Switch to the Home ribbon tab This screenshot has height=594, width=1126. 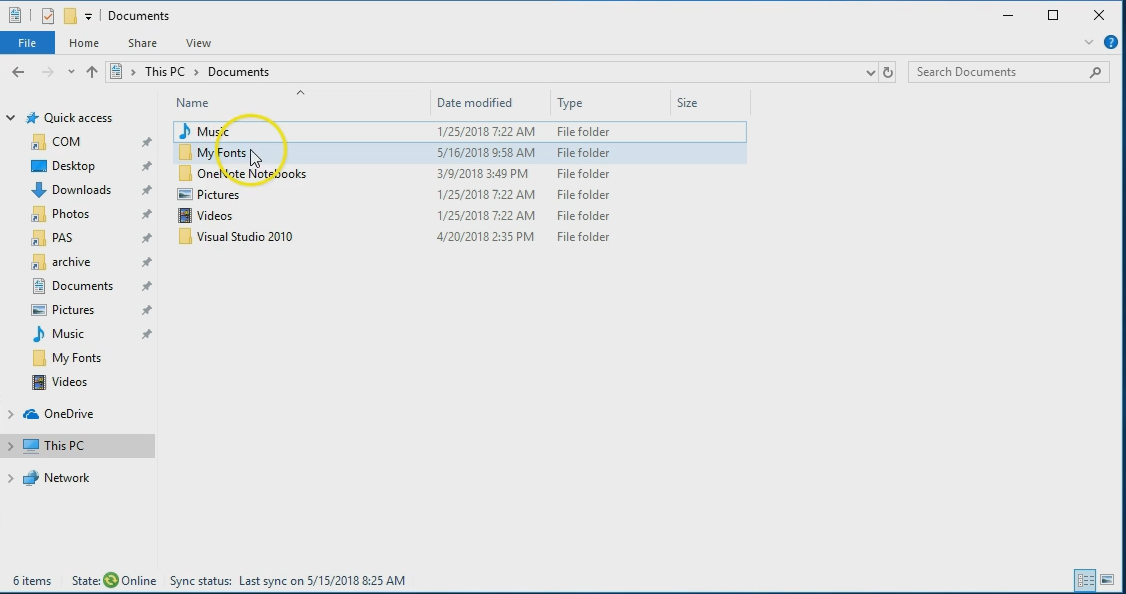[x=84, y=43]
